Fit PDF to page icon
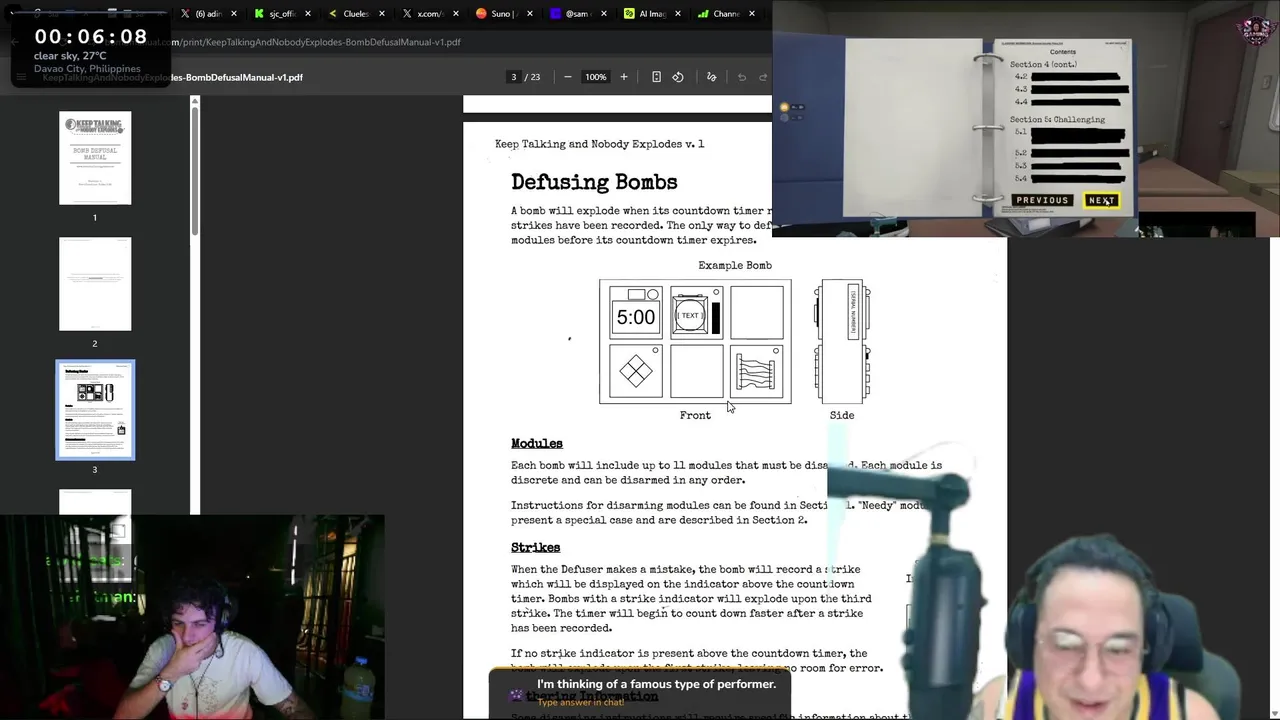The image size is (1280, 720). 656,77
